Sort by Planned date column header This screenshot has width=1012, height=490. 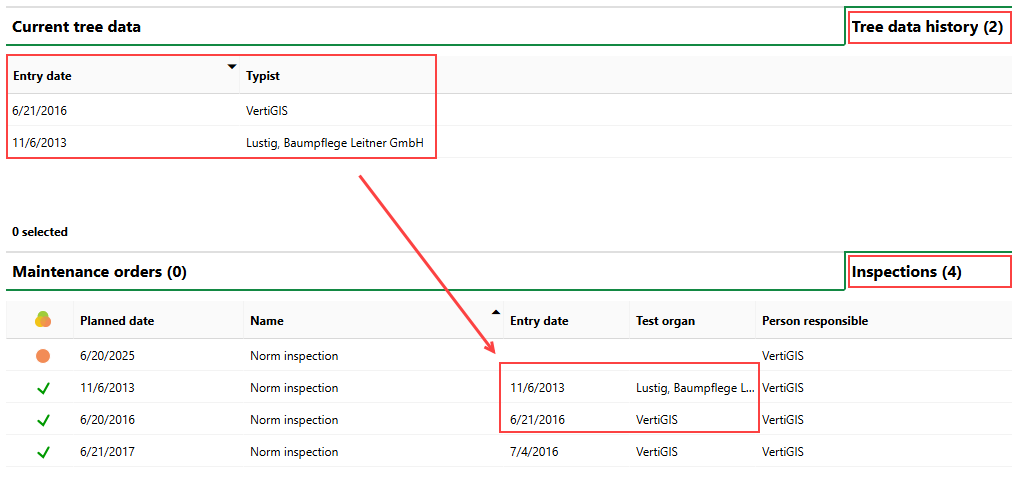[x=117, y=321]
